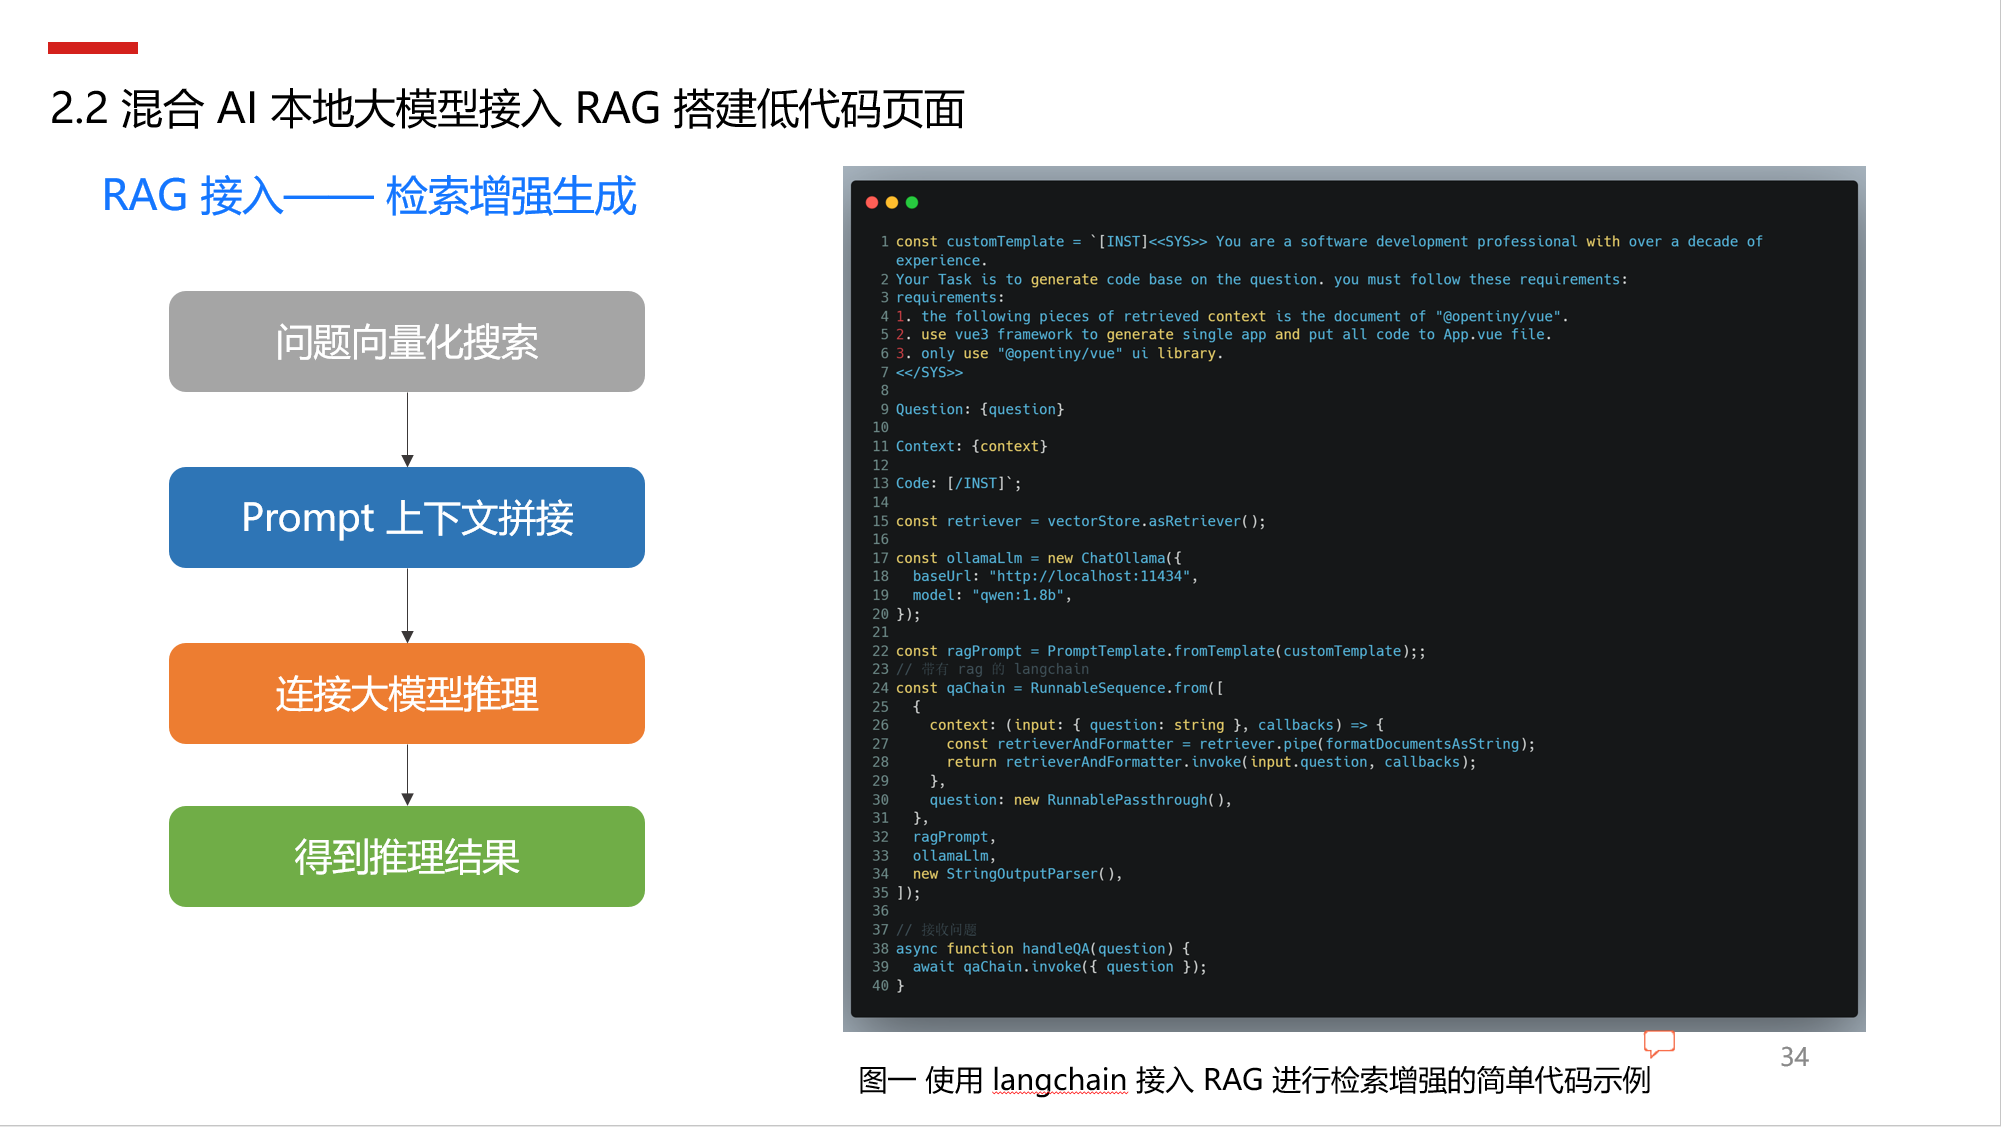
Task: Select the red accent bar above title
Action: point(93,47)
